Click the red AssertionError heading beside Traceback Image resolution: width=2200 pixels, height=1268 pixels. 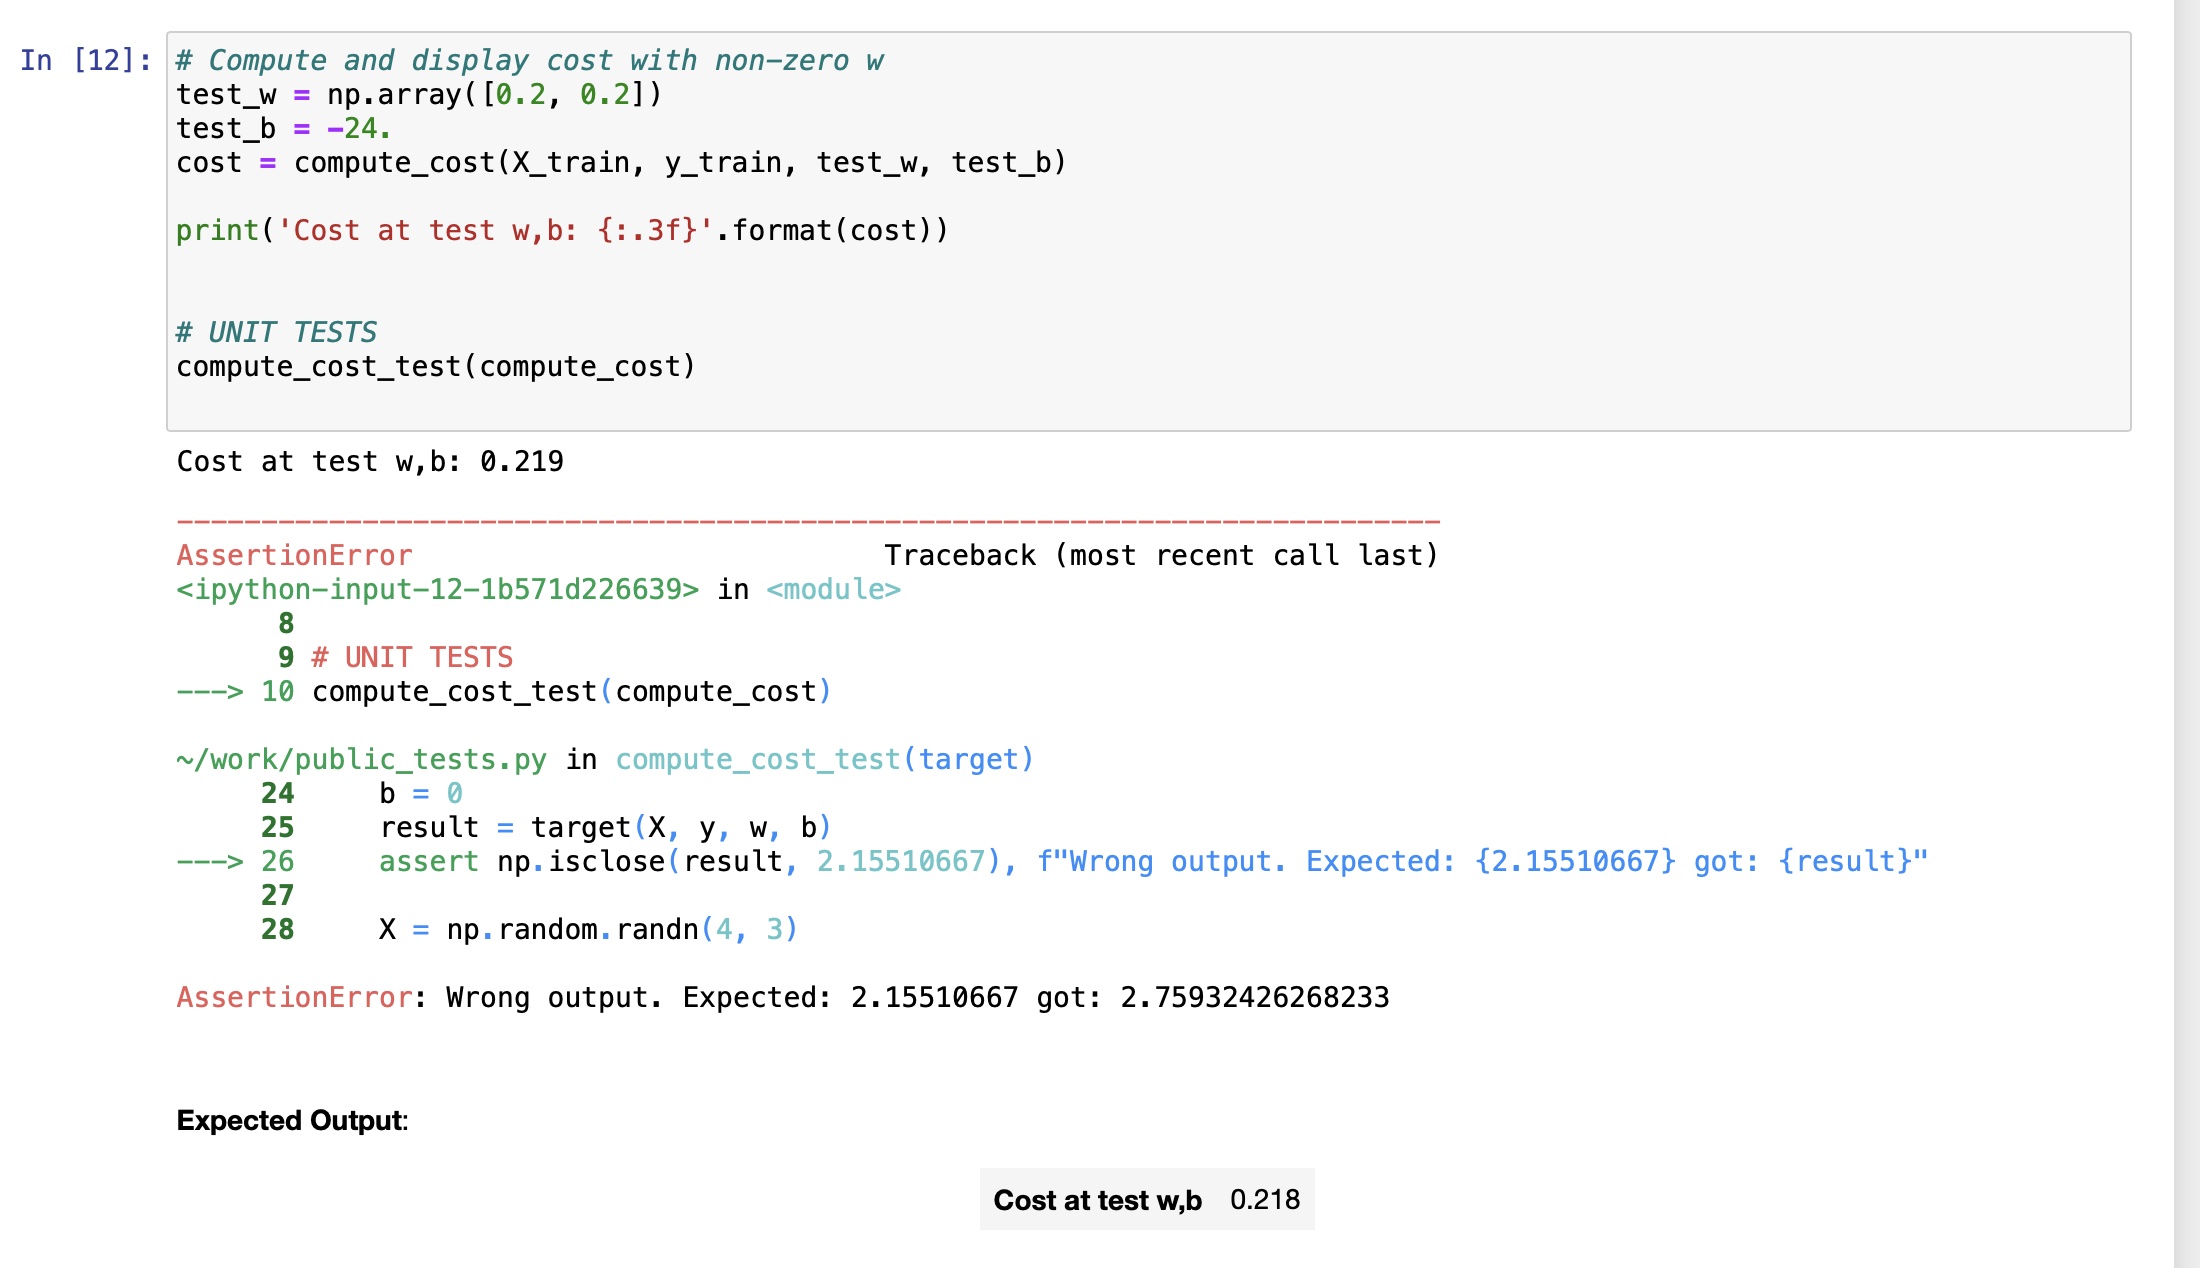click(294, 556)
